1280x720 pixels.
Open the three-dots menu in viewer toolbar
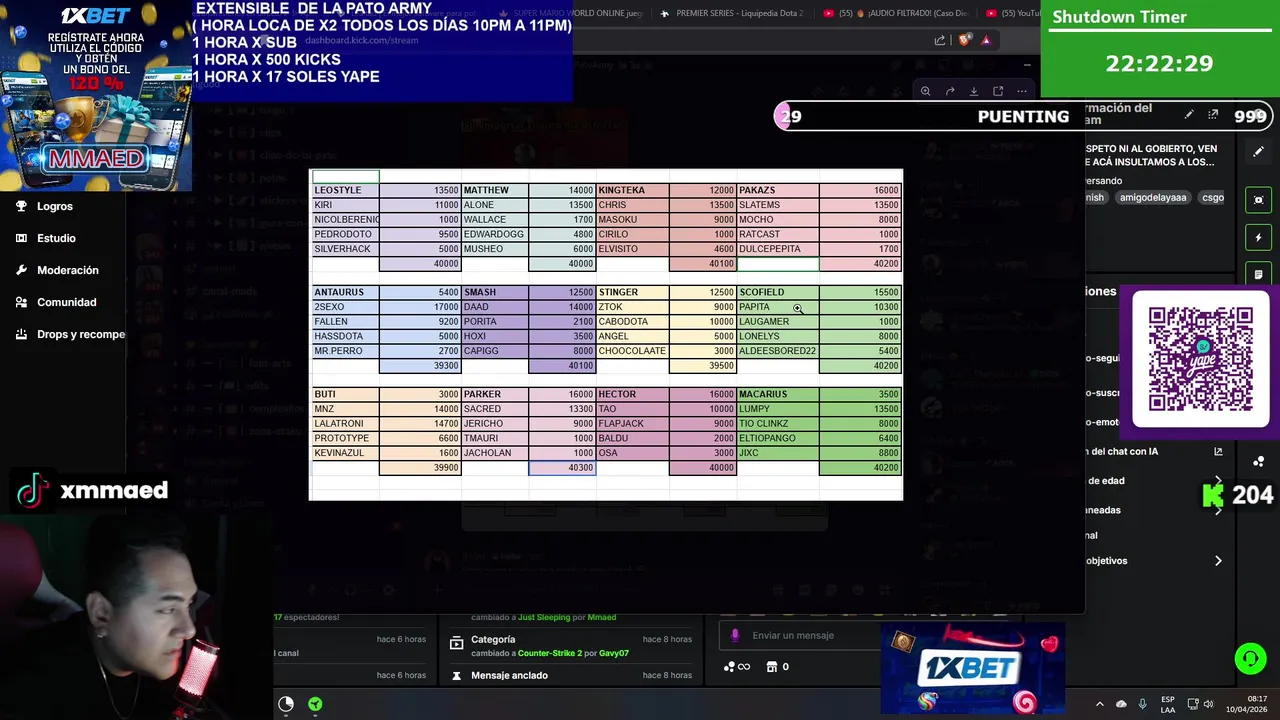1022,91
